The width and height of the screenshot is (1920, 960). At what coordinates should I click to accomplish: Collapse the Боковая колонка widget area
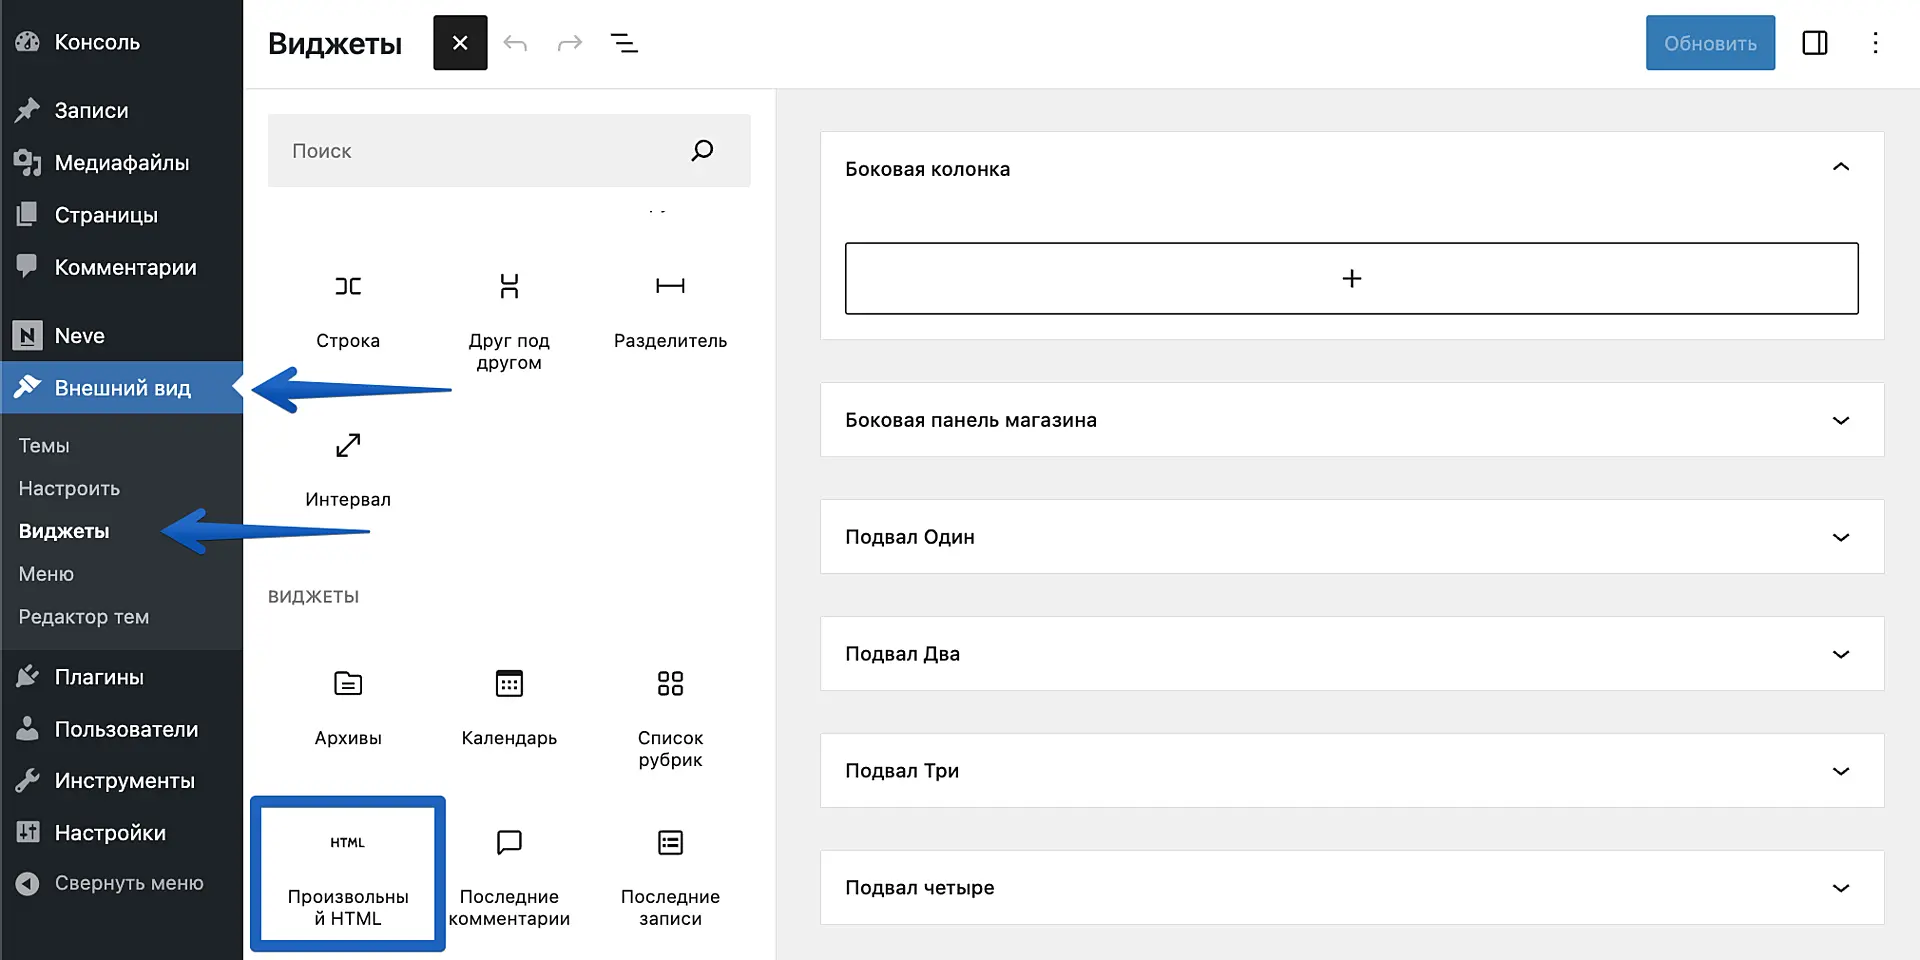(x=1840, y=168)
